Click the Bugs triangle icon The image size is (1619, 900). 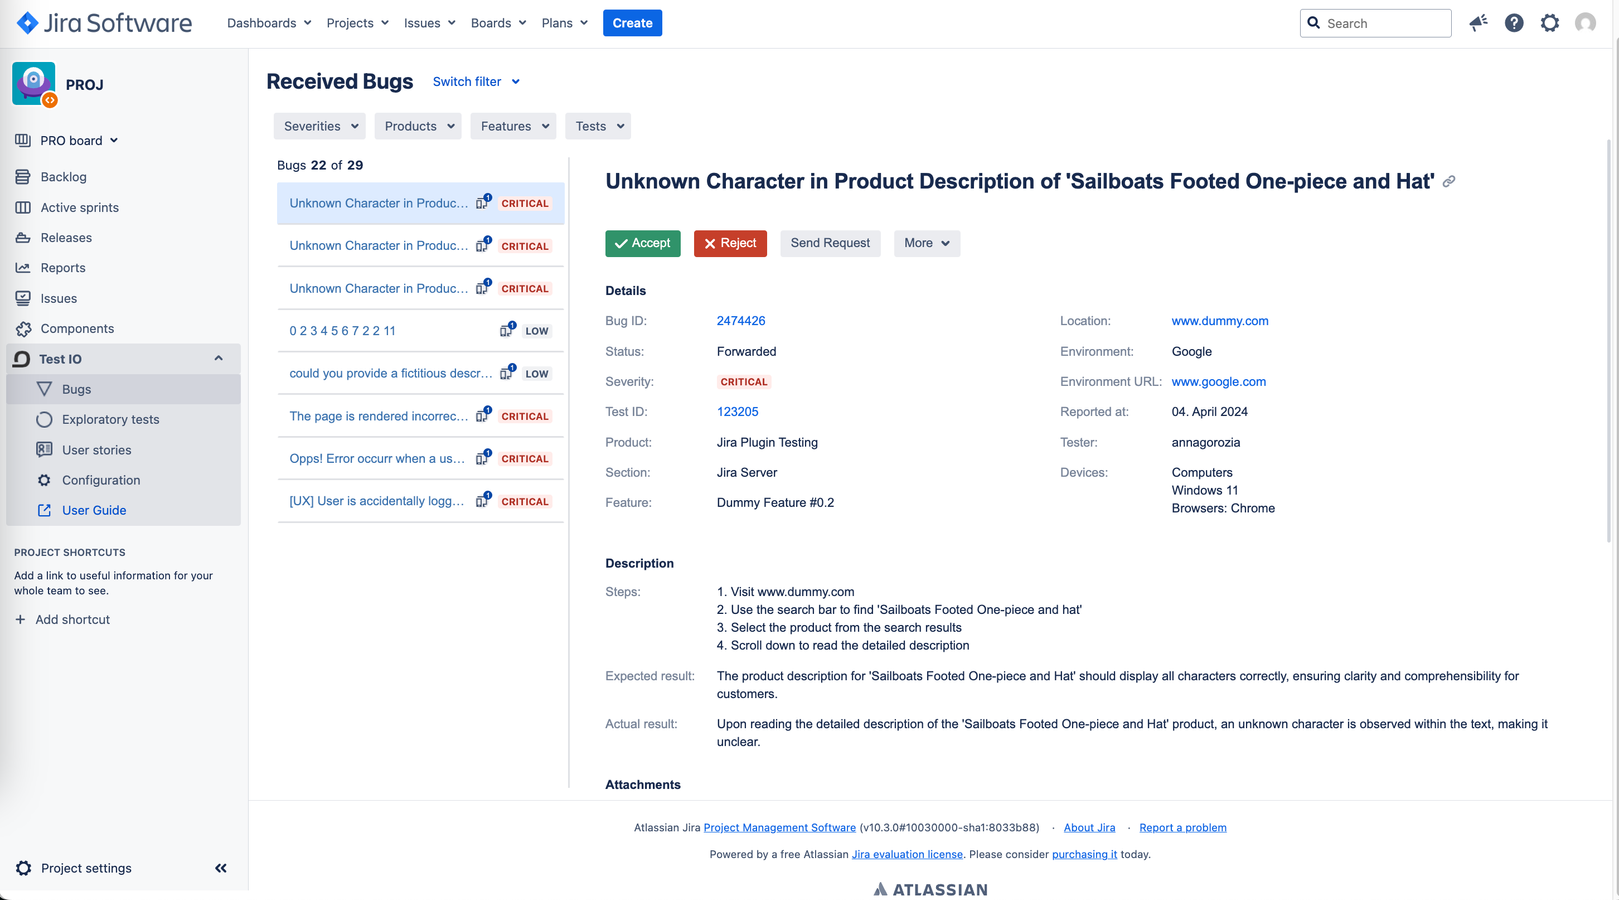(x=44, y=389)
